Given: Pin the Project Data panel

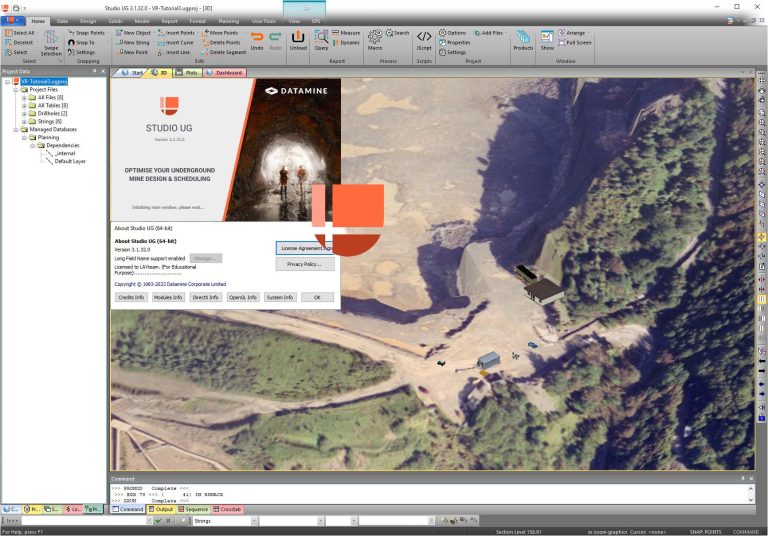Looking at the screenshot, I should (95, 72).
